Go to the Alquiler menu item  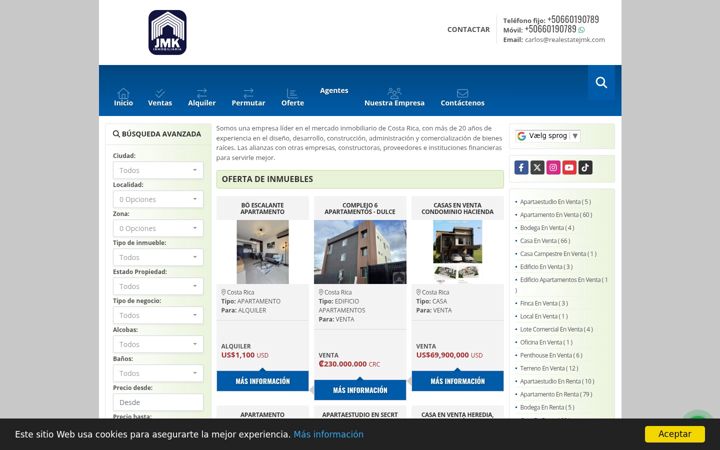pyautogui.click(x=202, y=103)
